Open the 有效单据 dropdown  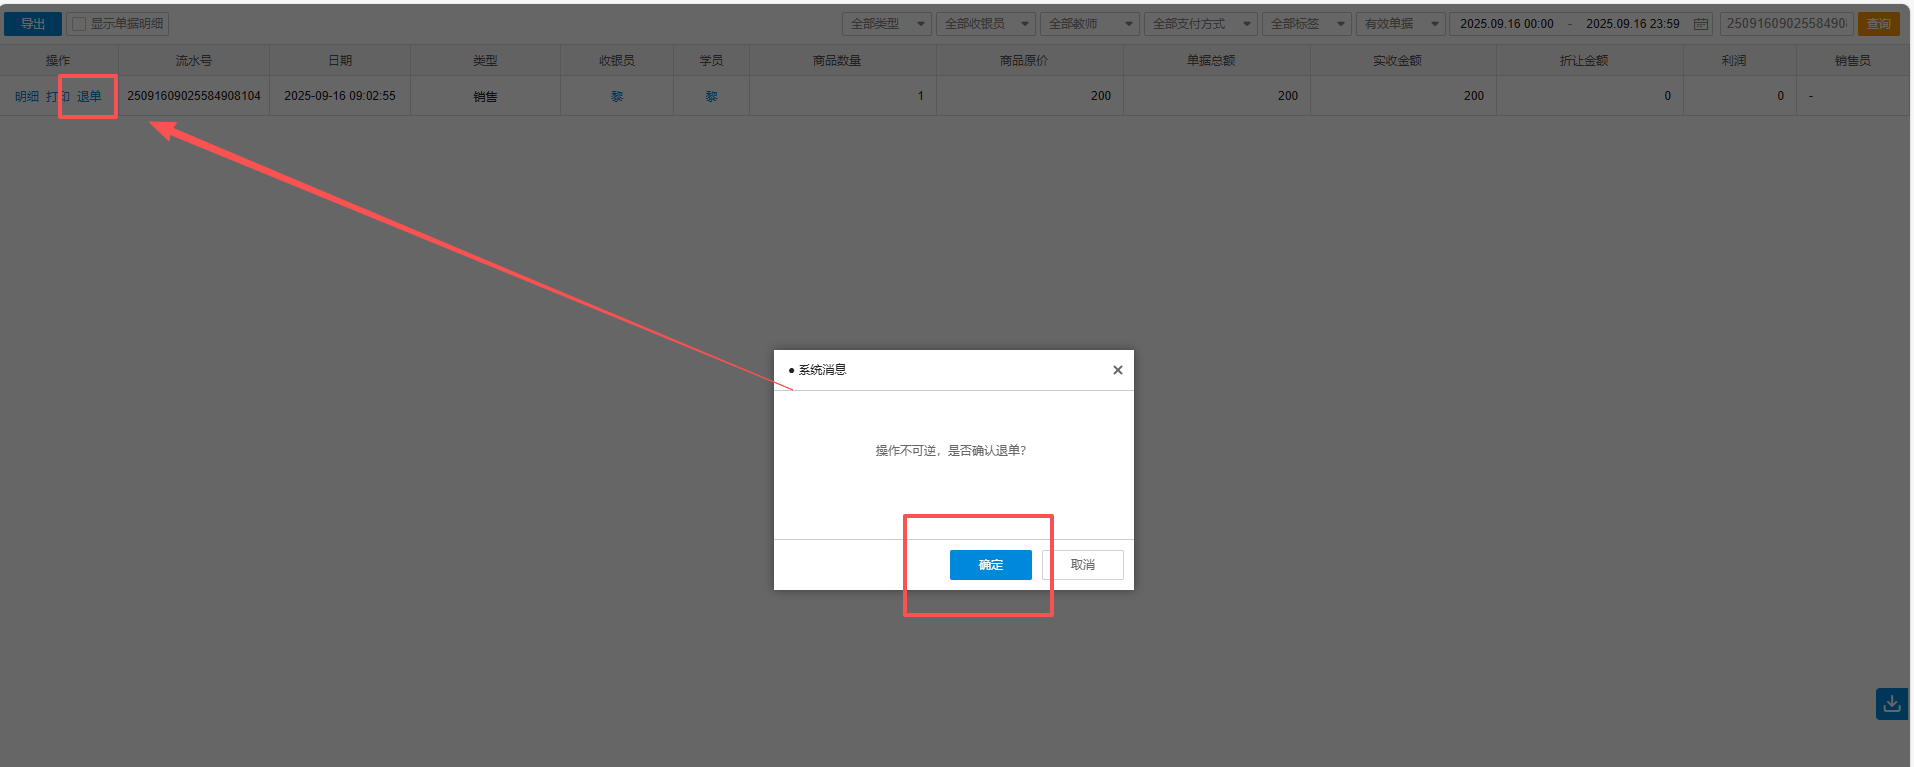[x=1400, y=24]
